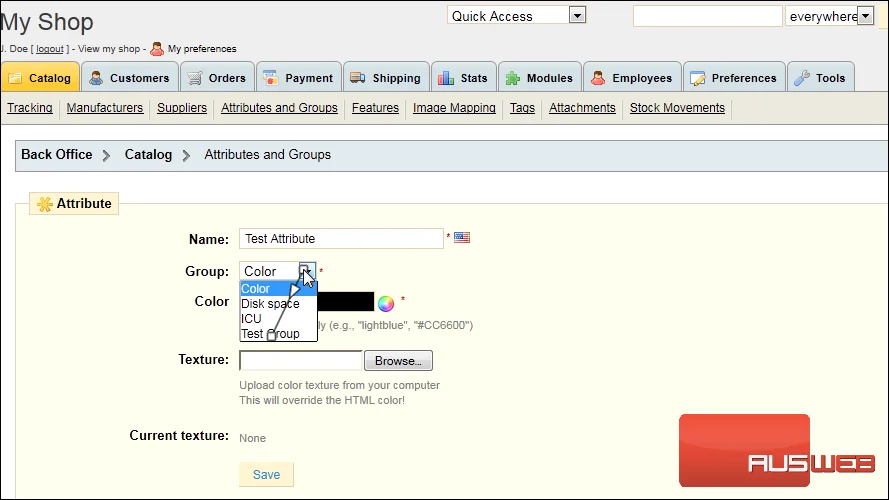The height and width of the screenshot is (500, 889).
Task: Open the Modules tab
Action: 539,77
